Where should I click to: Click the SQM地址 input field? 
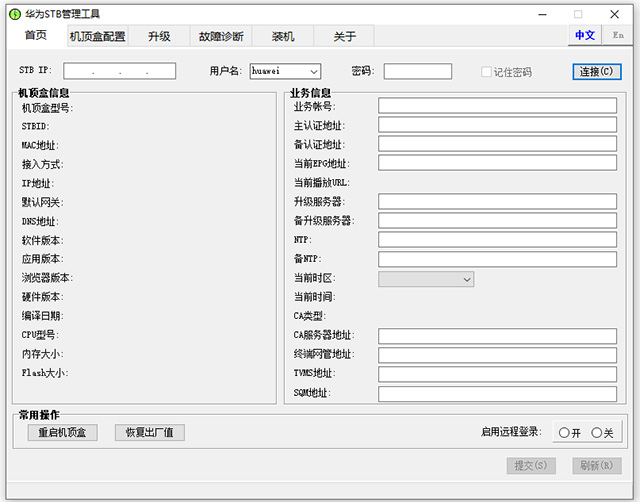coord(497,394)
